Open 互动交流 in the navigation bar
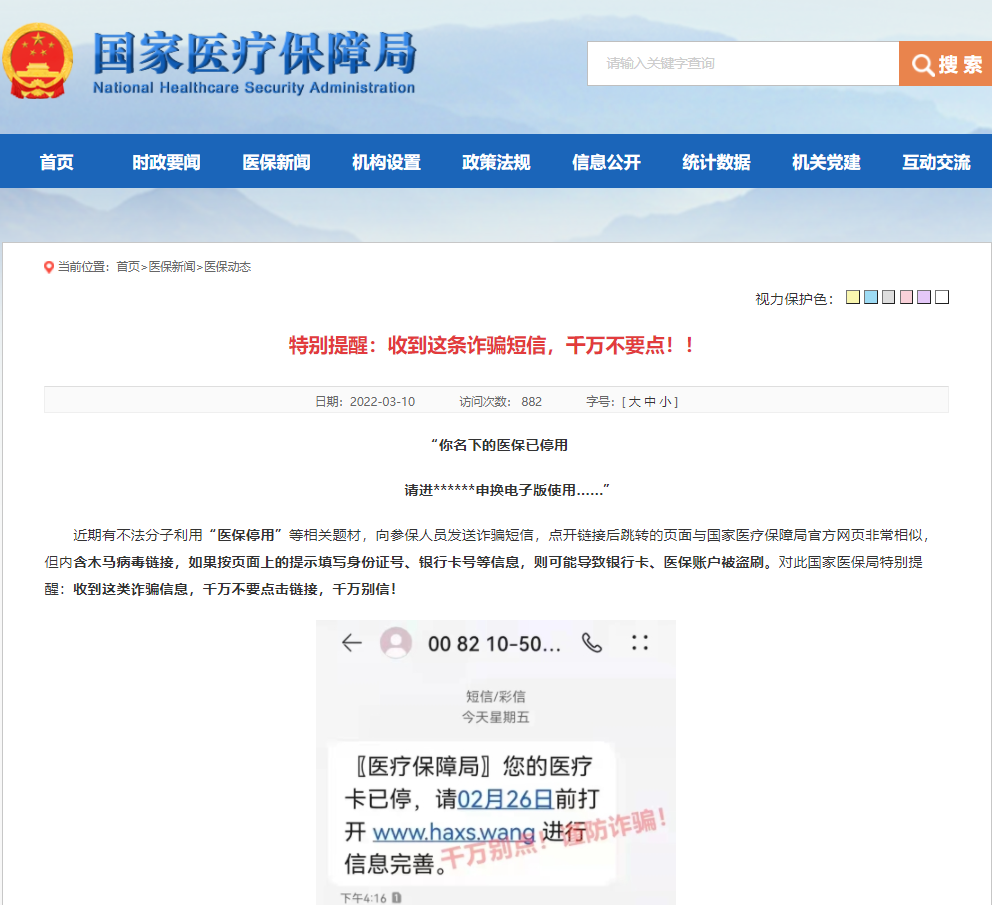Screen dimensions: 992x905 [x=936, y=162]
